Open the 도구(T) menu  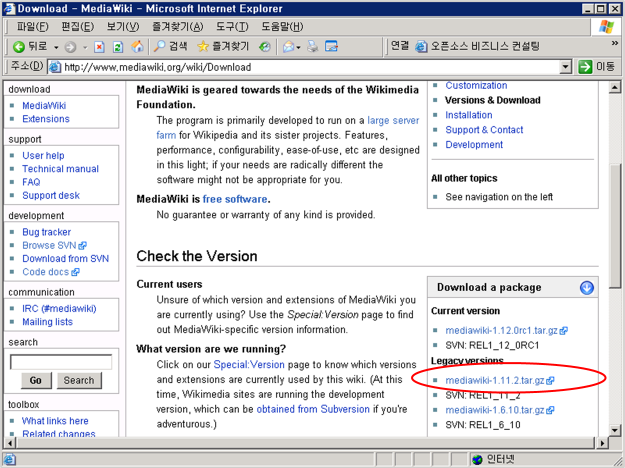click(x=231, y=26)
